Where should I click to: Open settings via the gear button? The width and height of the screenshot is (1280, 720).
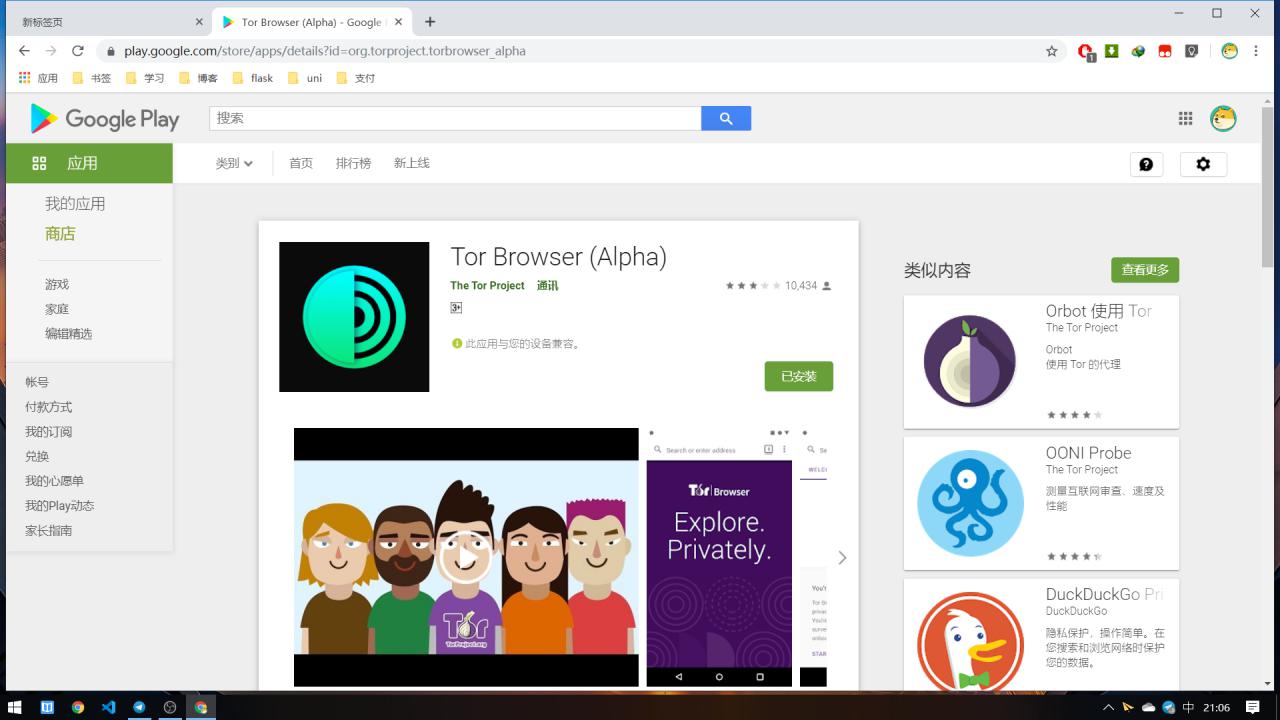pyautogui.click(x=1203, y=164)
